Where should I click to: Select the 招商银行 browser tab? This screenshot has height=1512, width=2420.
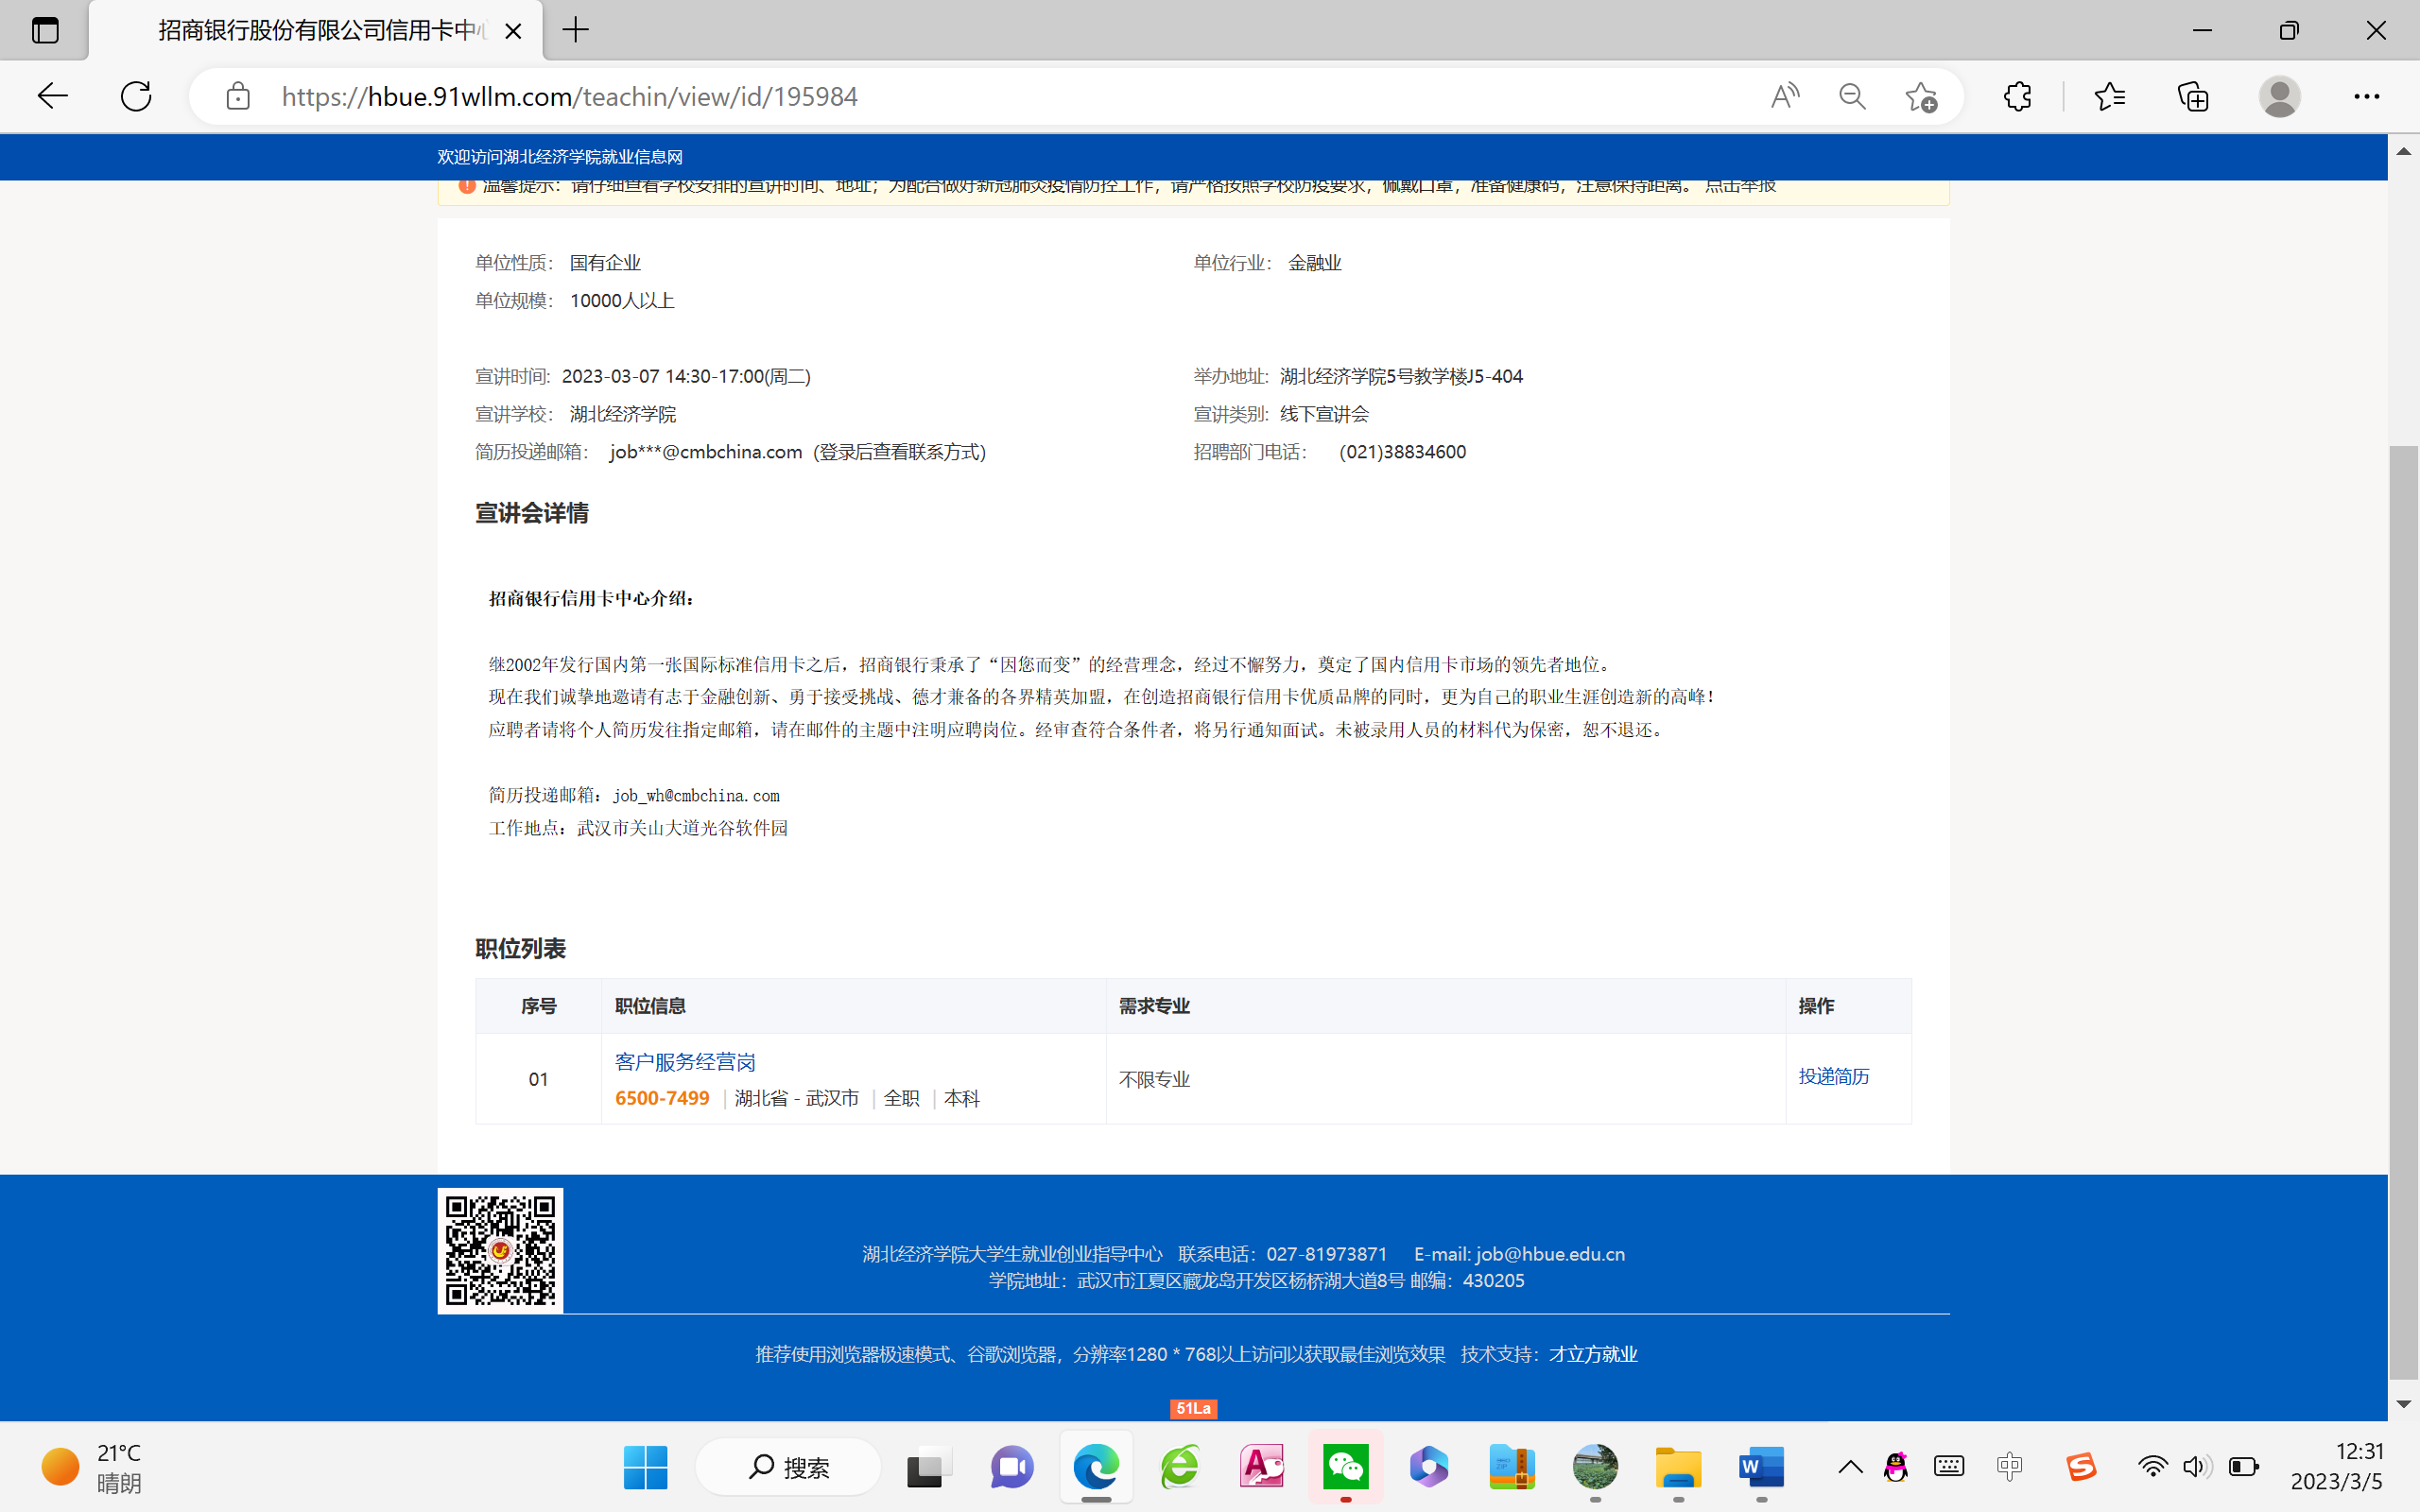click(320, 30)
